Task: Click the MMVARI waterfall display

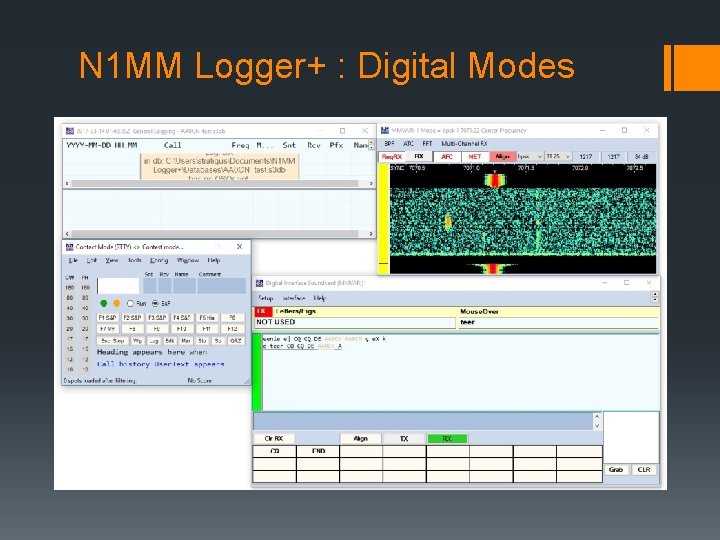Action: 523,219
